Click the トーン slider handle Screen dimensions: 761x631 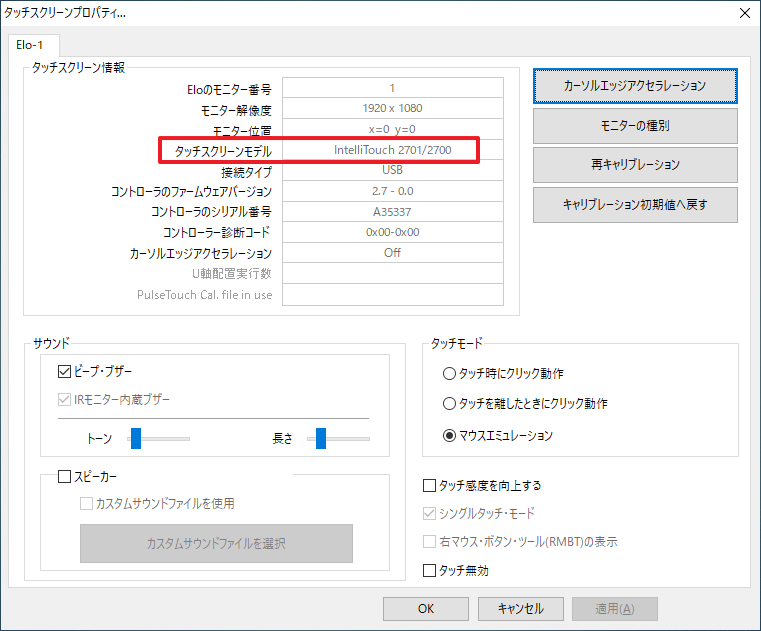tap(135, 438)
